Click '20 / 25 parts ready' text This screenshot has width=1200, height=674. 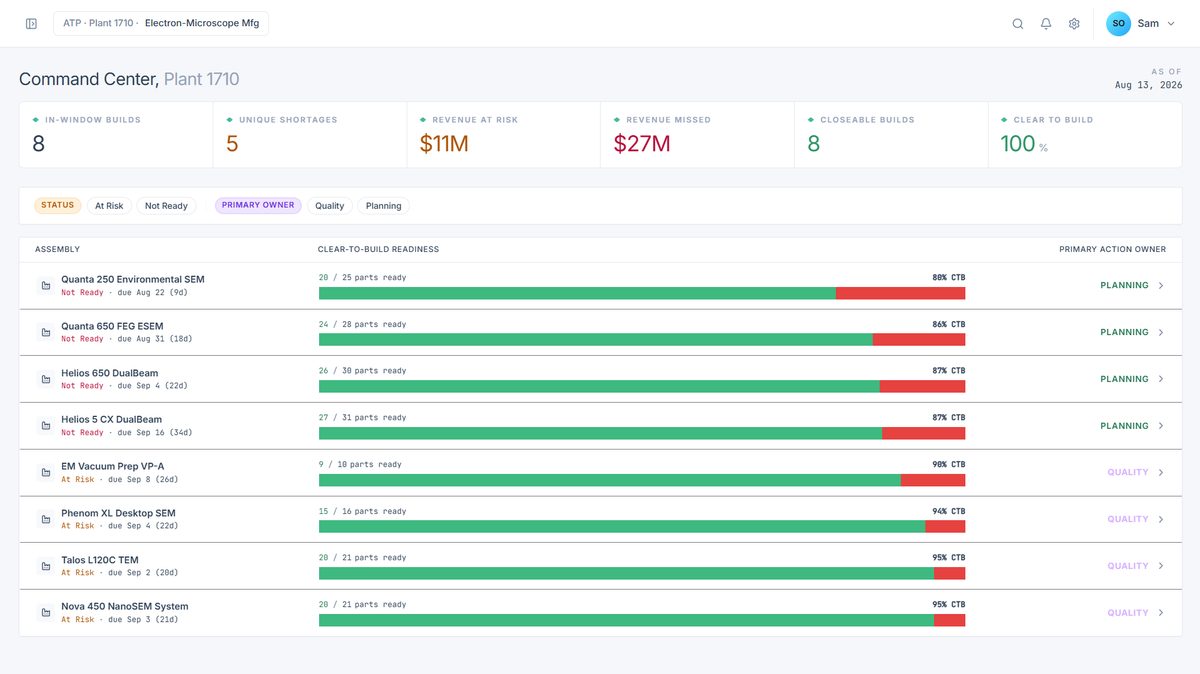coord(362,277)
